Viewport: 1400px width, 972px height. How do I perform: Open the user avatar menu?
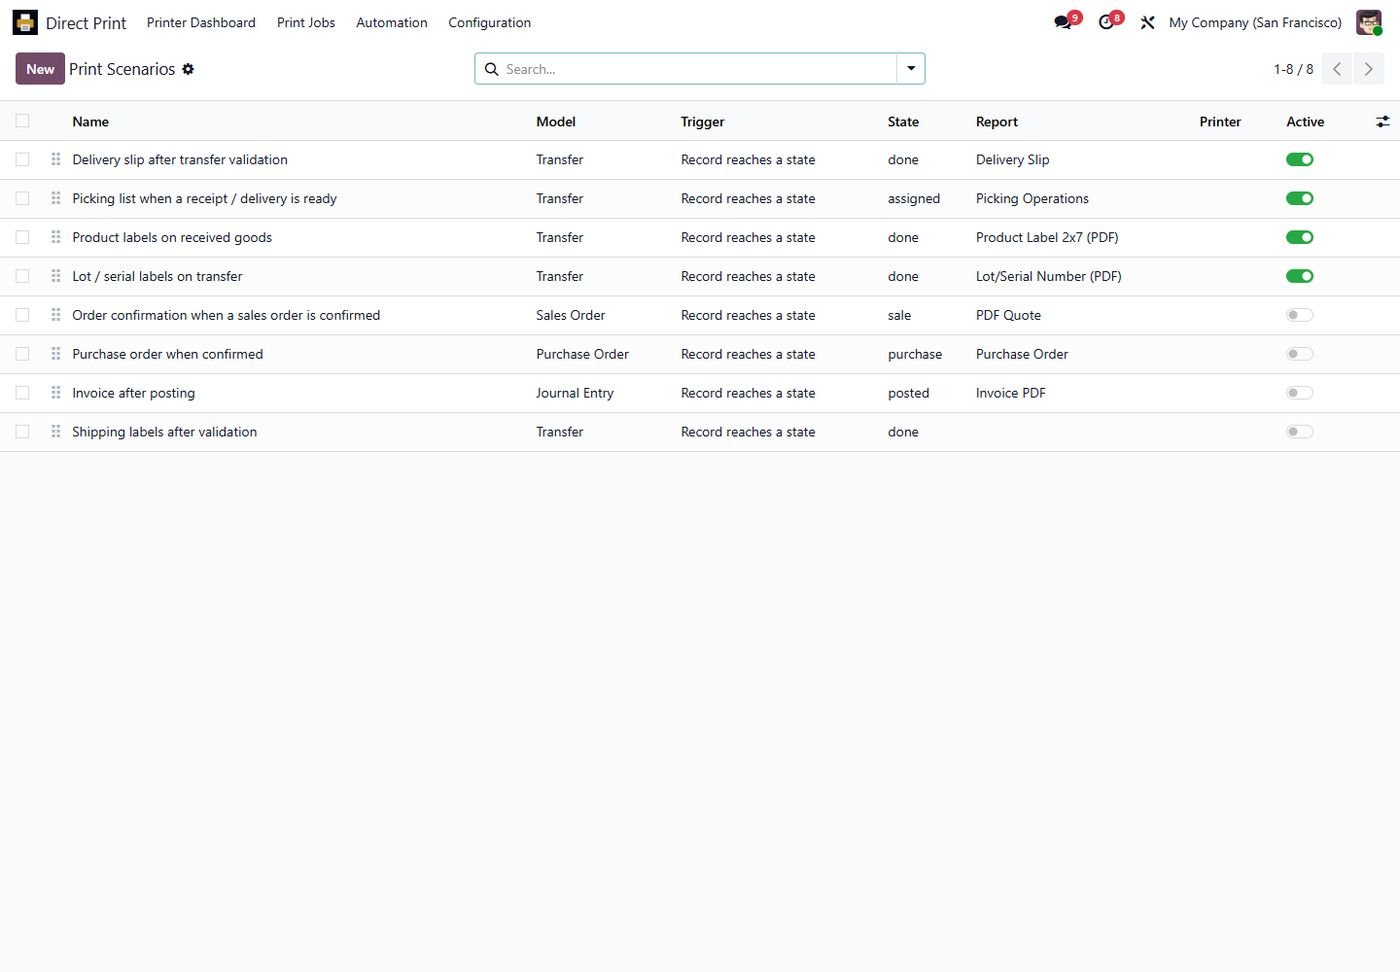click(1369, 22)
